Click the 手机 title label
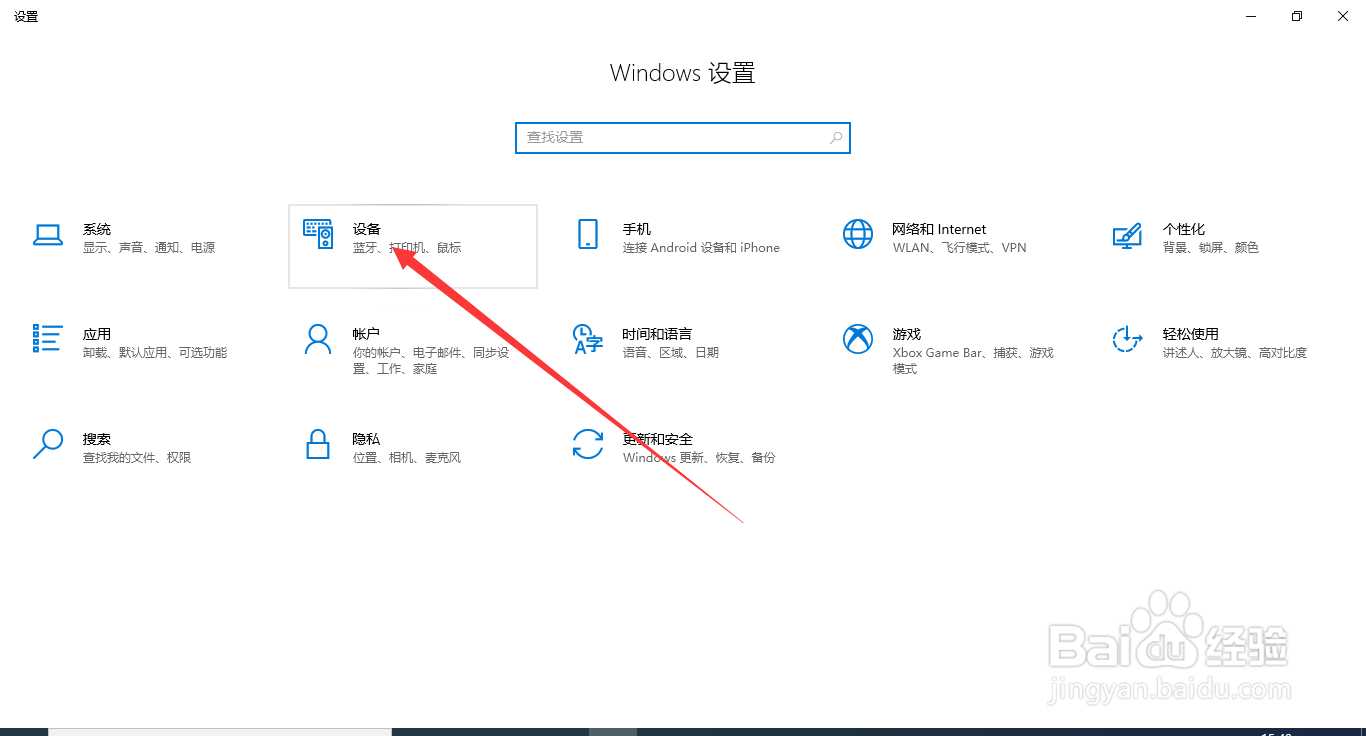 coord(637,229)
